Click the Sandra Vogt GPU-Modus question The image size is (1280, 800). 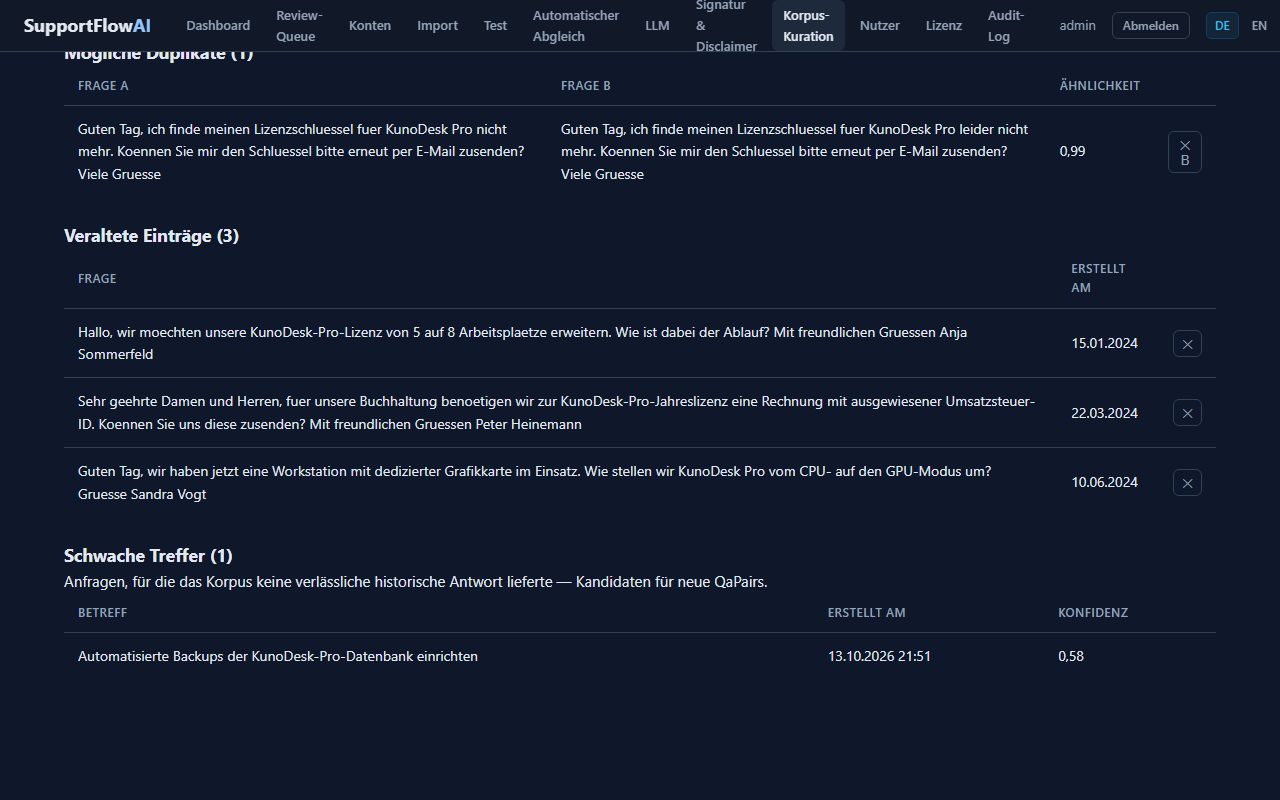535,483
